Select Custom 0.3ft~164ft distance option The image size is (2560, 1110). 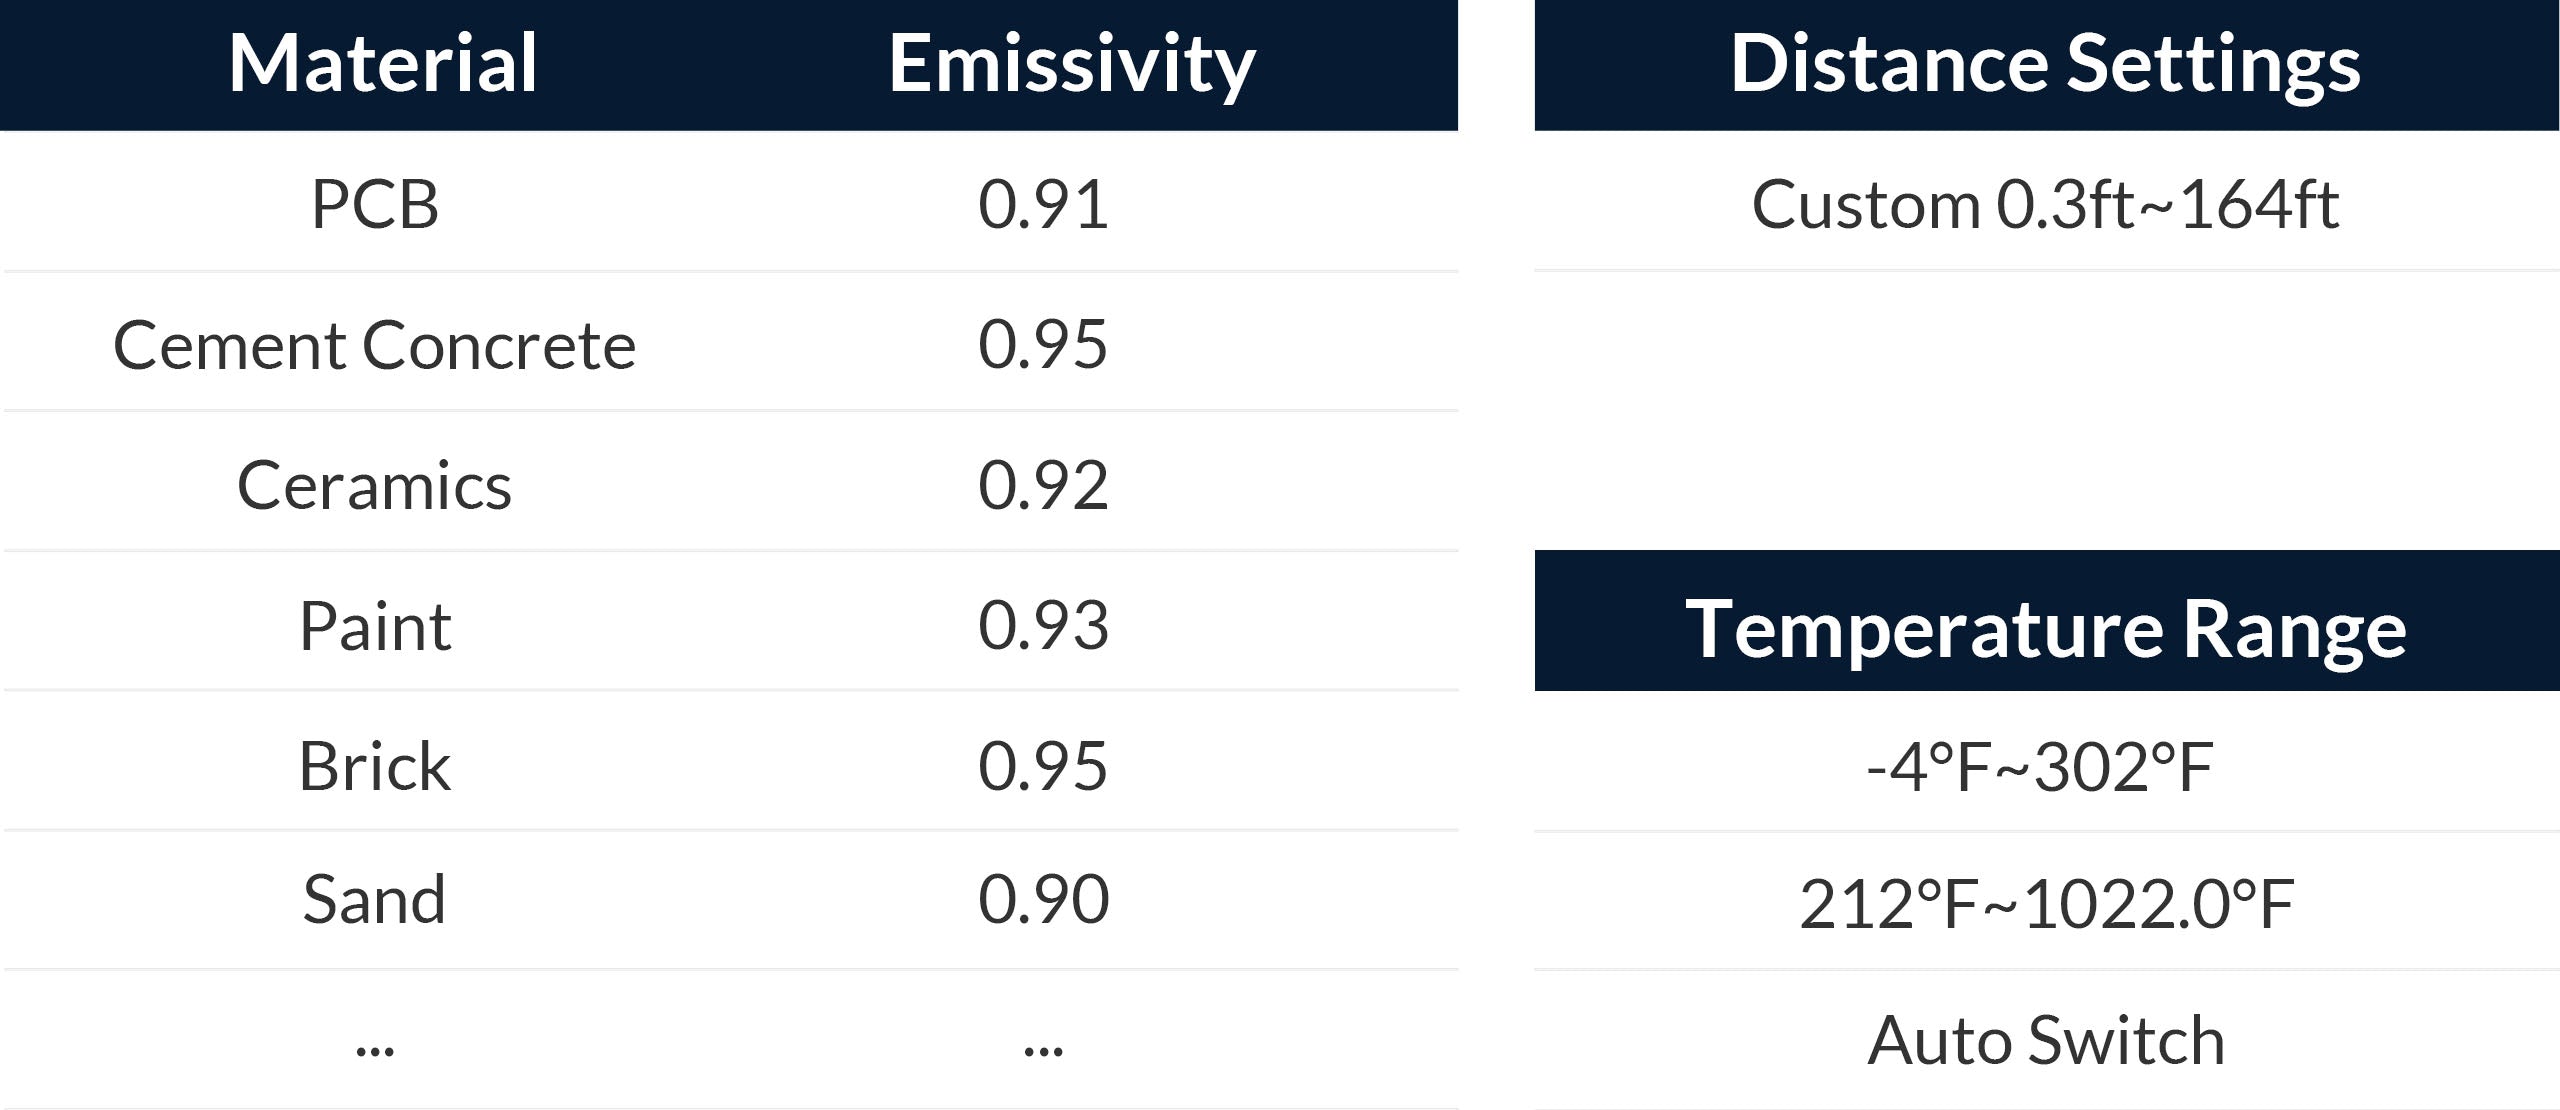[2046, 204]
